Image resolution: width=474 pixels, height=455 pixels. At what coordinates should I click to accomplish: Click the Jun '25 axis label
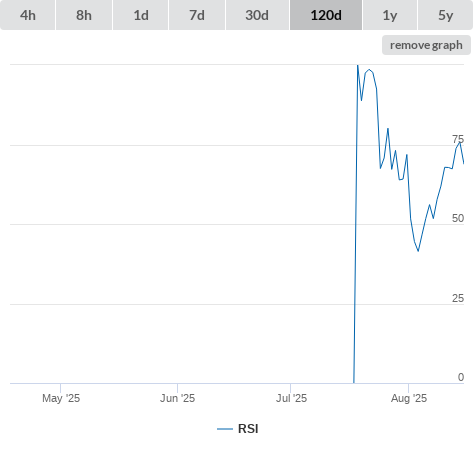click(x=177, y=398)
